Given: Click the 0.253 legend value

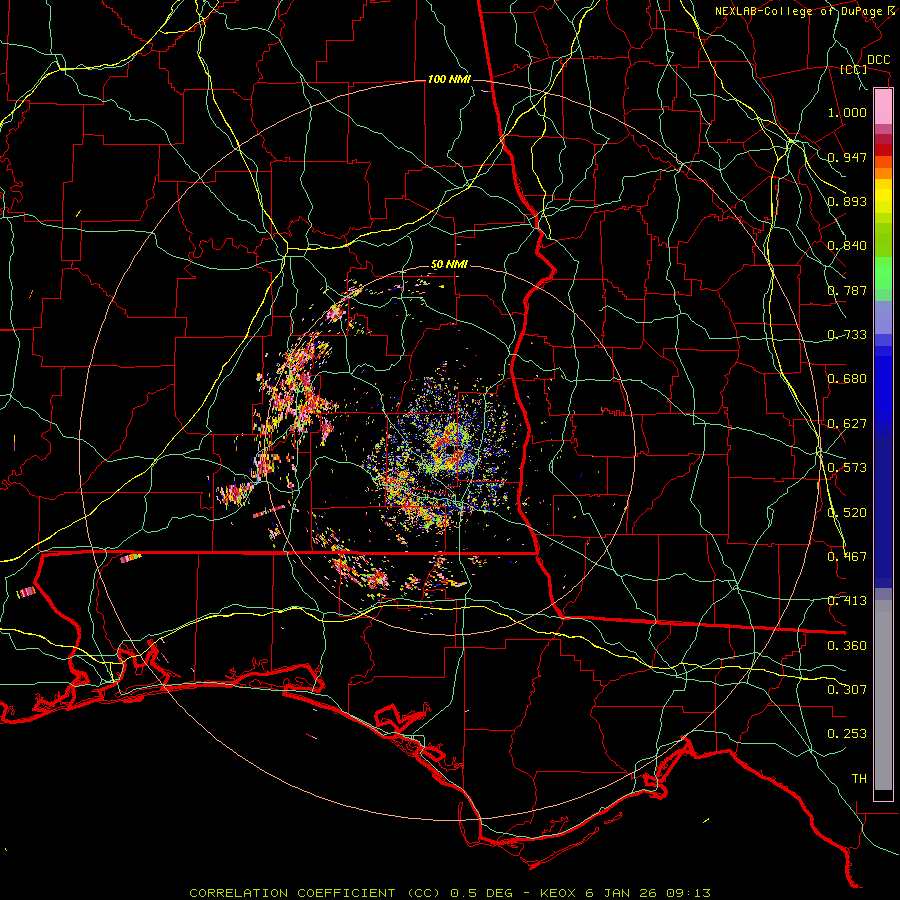Looking at the screenshot, I should 847,734.
